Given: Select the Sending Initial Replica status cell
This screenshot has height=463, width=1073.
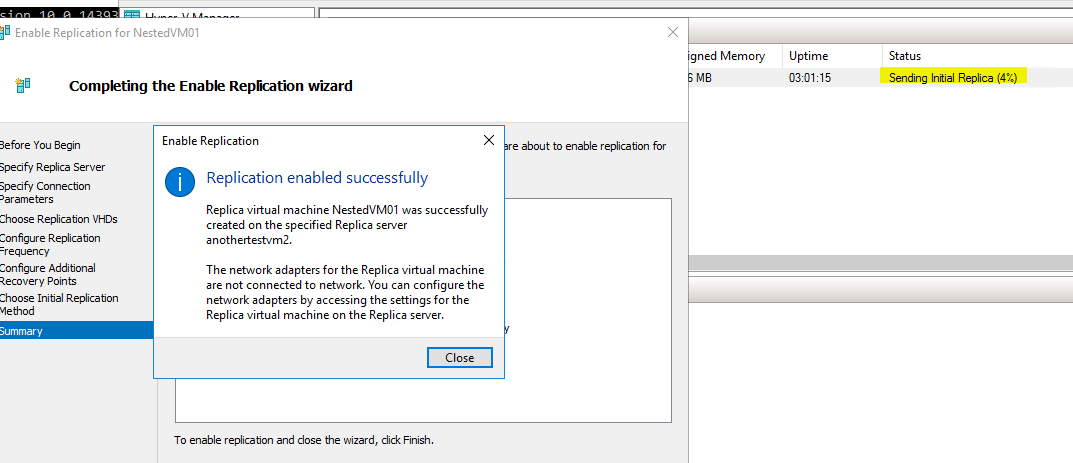Looking at the screenshot, I should click(x=953, y=78).
